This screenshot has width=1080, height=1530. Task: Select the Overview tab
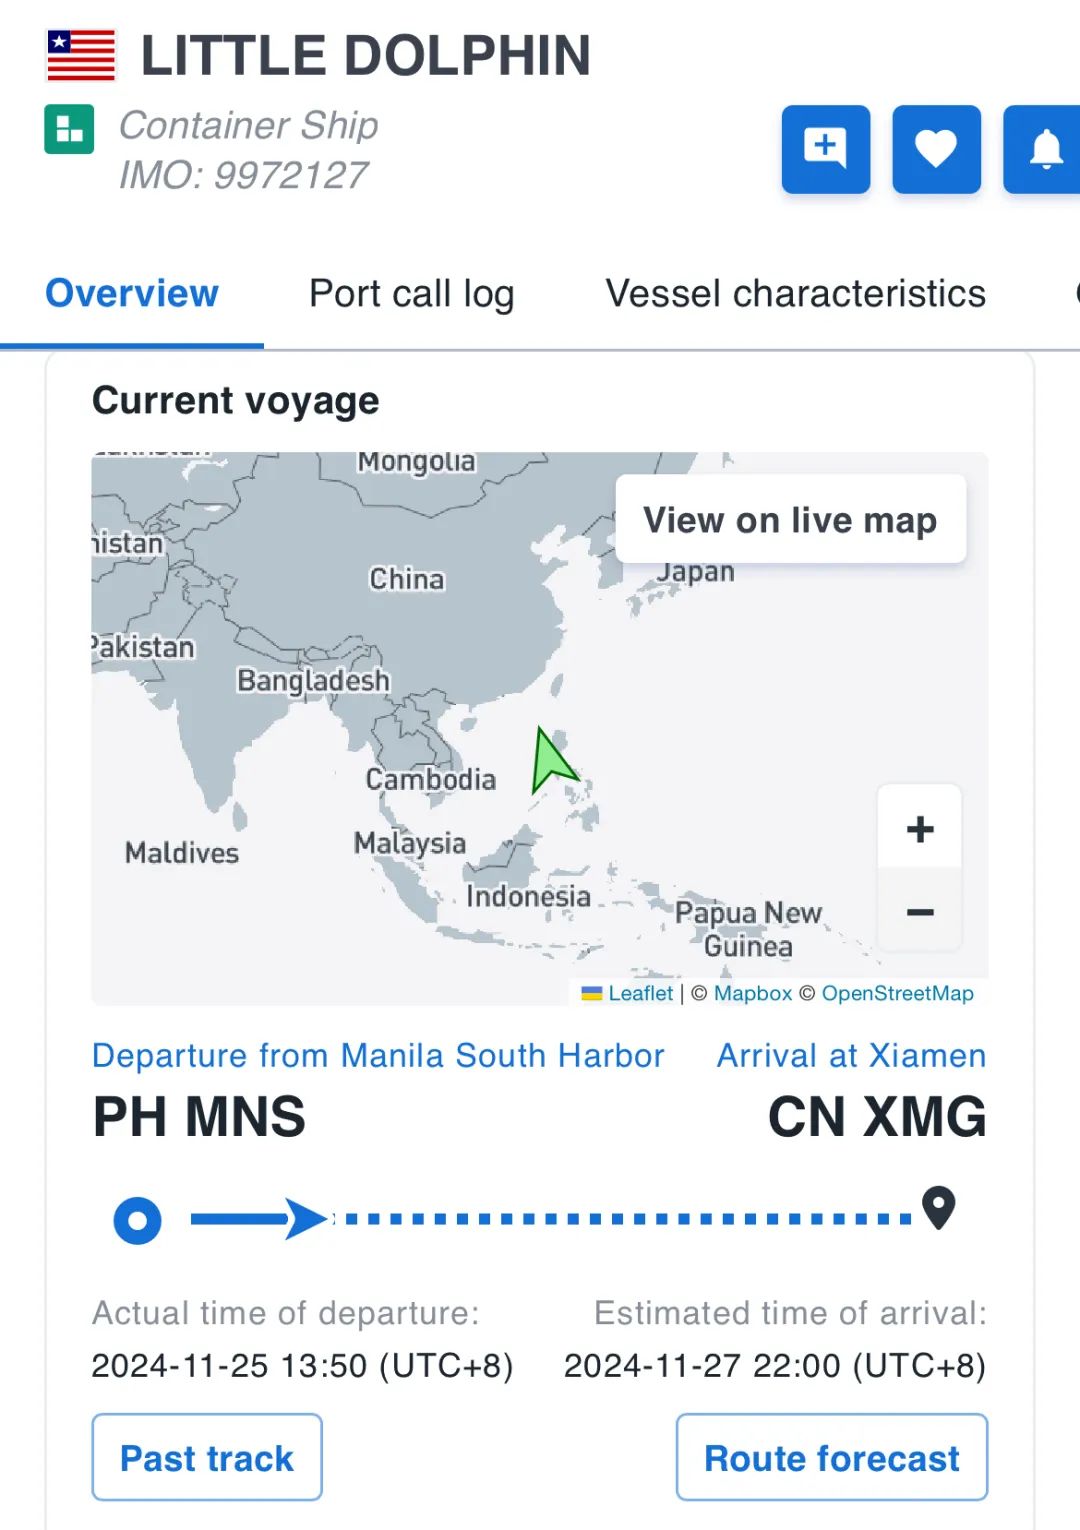click(132, 294)
